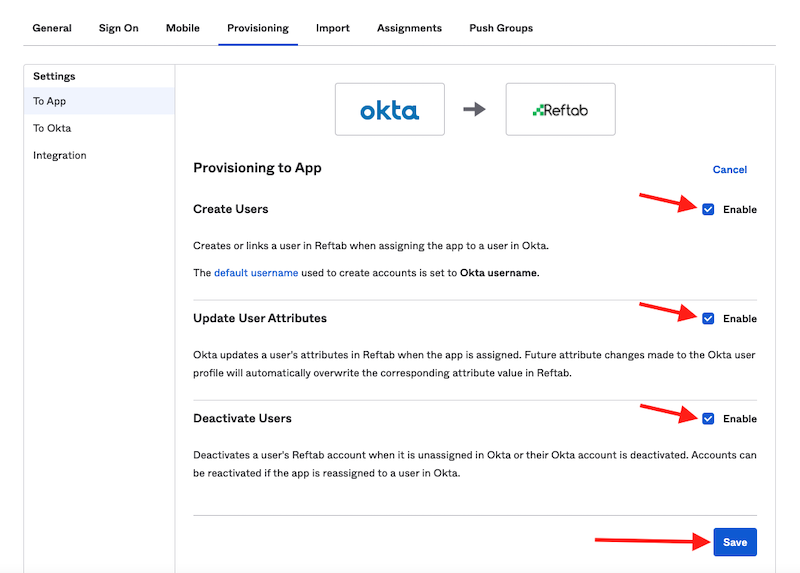The height and width of the screenshot is (573, 800).
Task: Click the Create Users heading
Action: point(231,209)
